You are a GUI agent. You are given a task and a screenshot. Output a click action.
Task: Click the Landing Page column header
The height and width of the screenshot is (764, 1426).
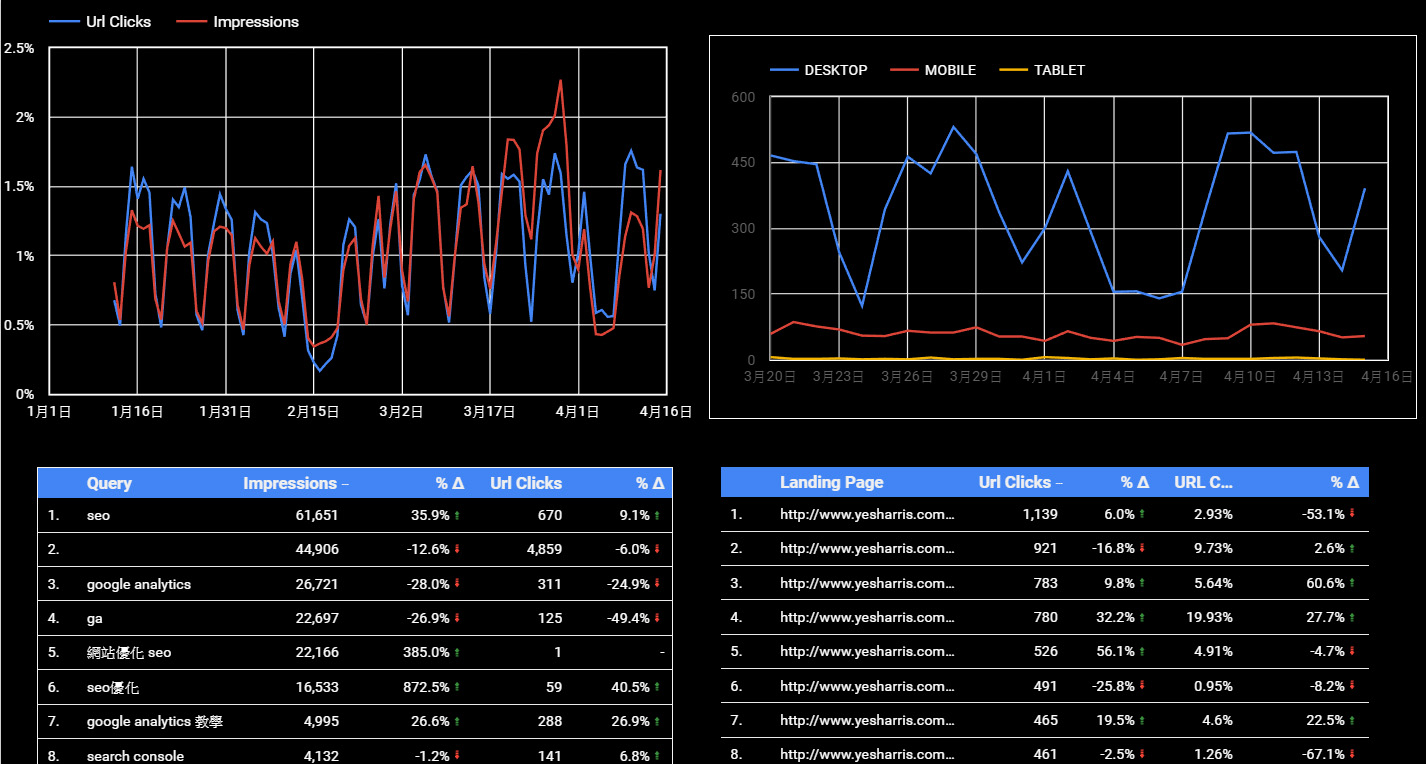pos(831,482)
